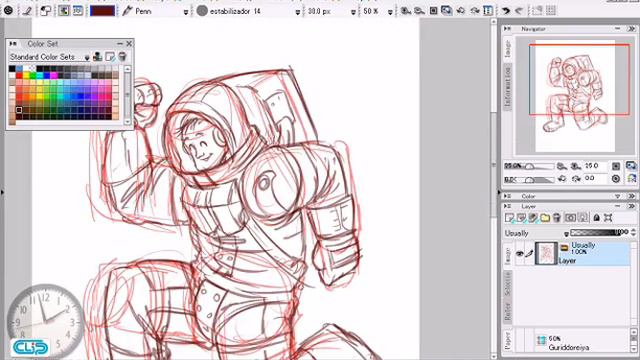
Task: Select the Paper tab in Layer panel
Action: pyautogui.click(x=508, y=340)
